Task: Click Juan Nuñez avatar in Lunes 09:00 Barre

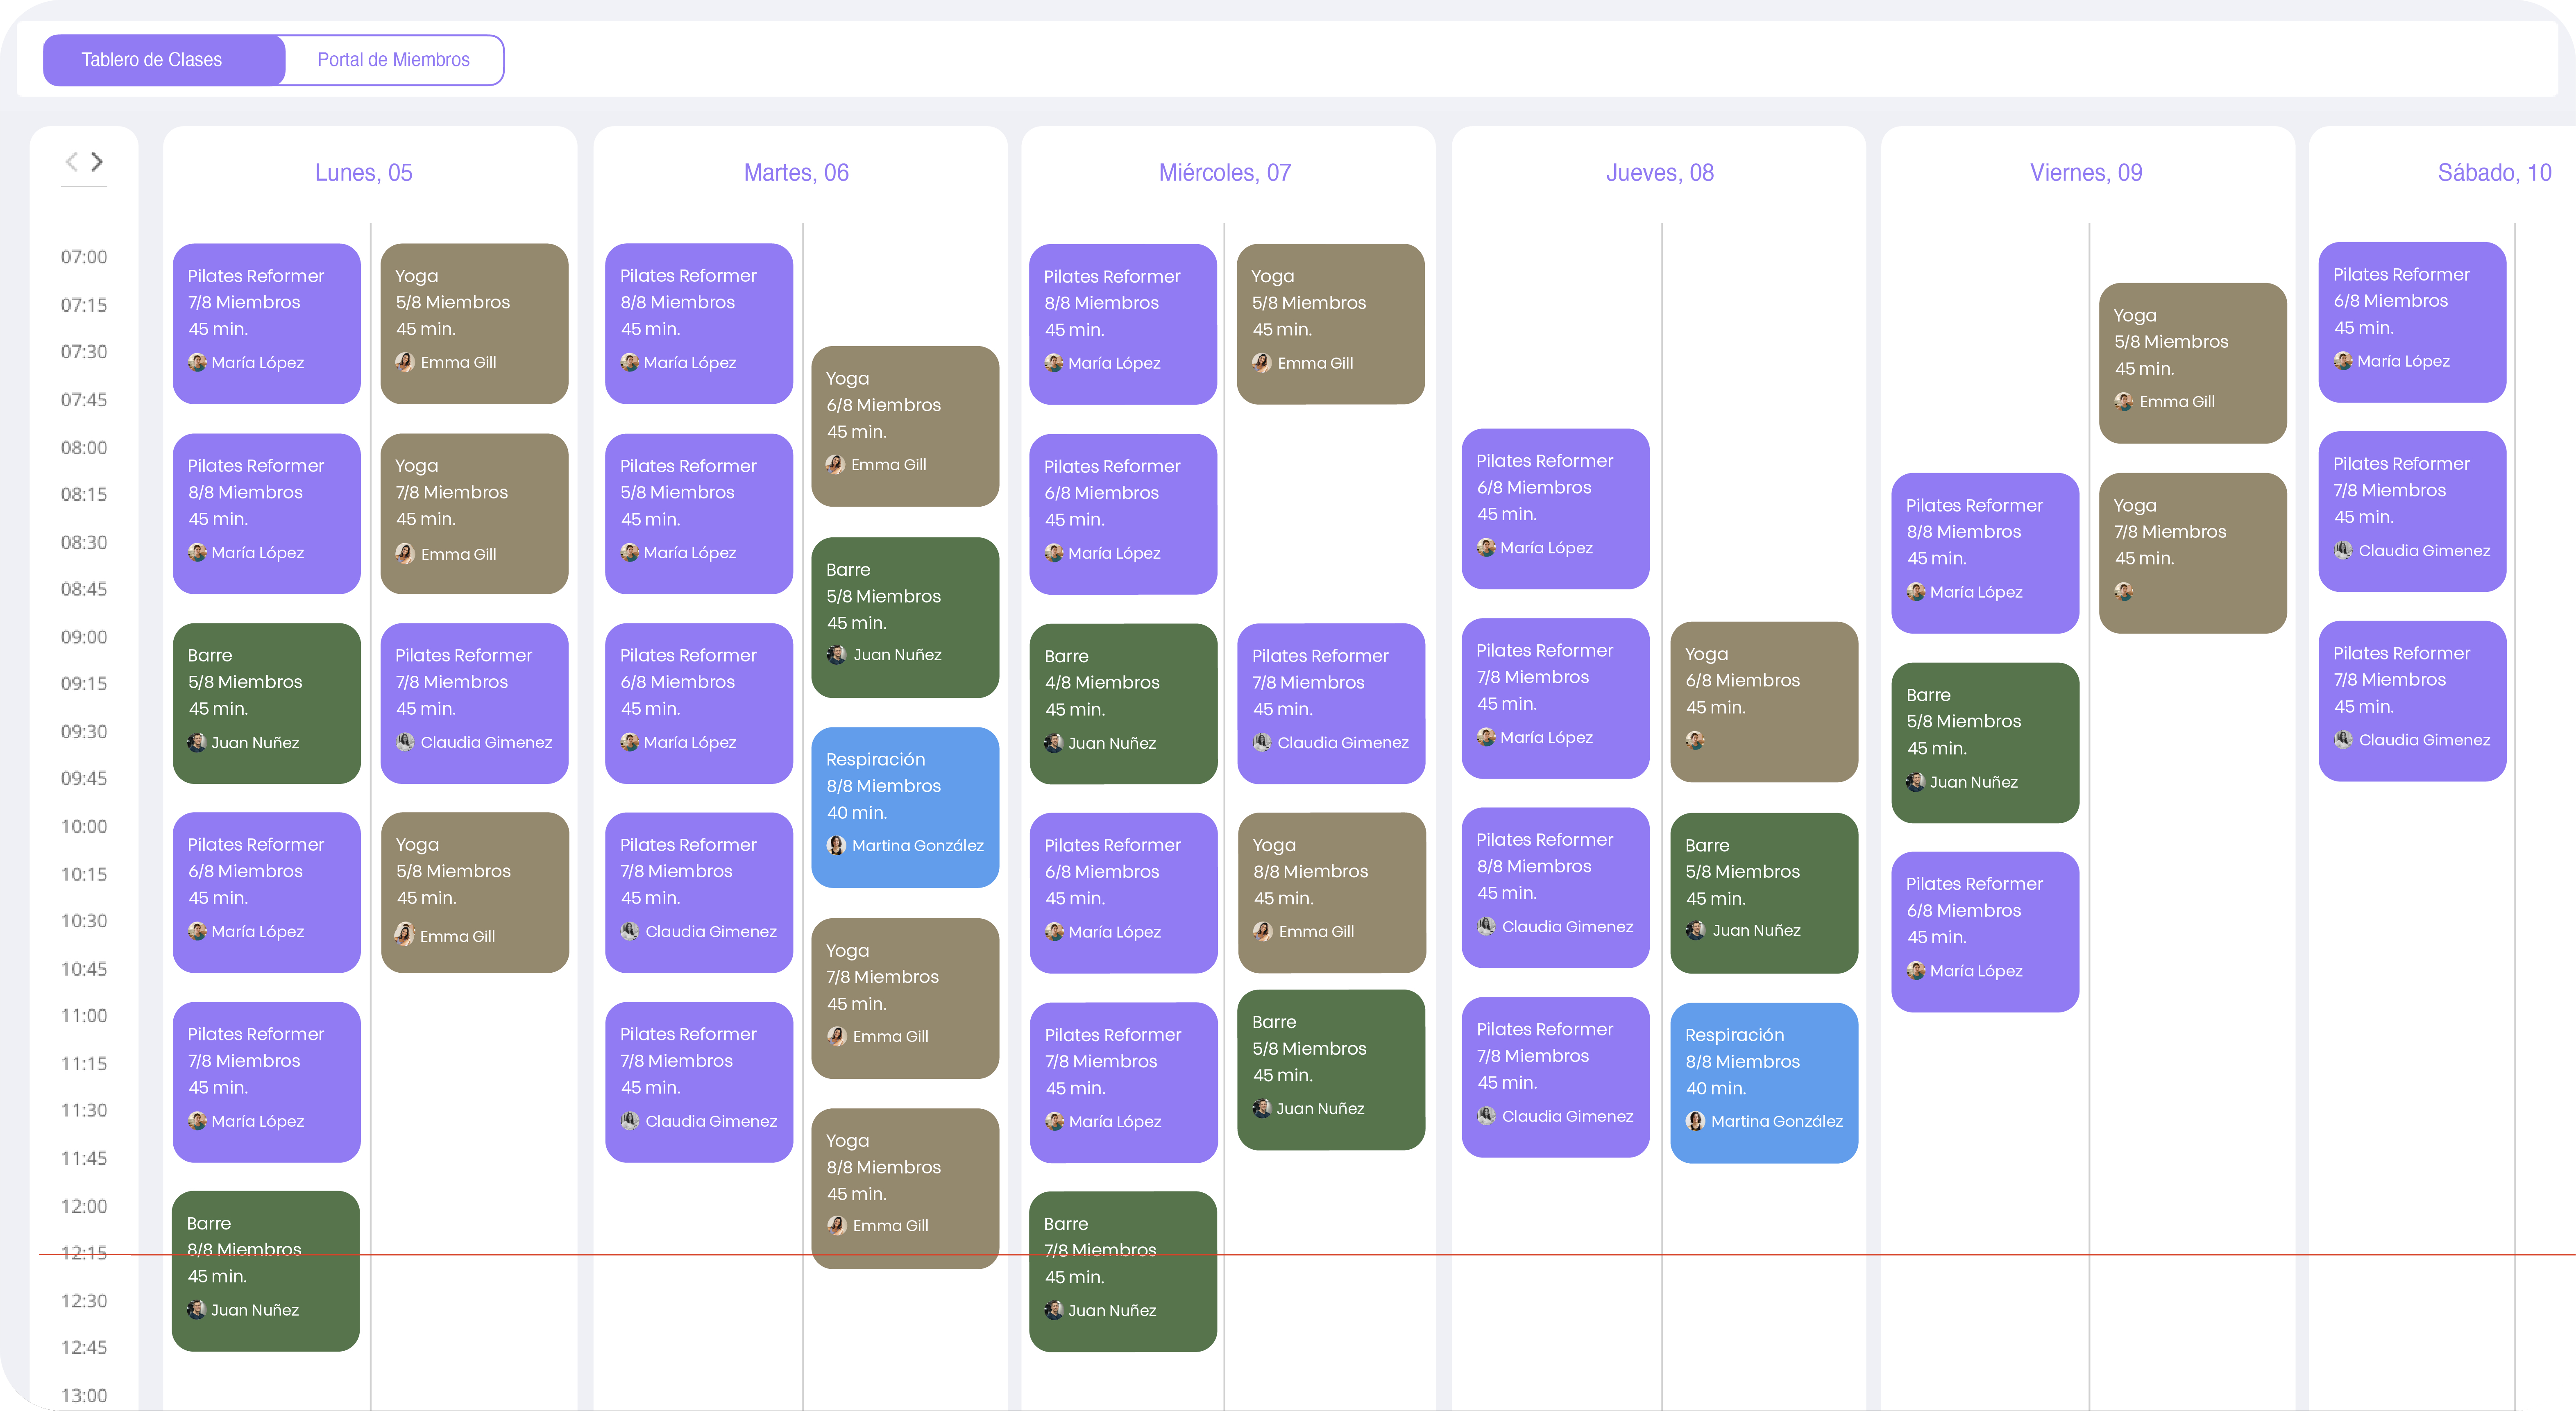Action: pos(197,742)
